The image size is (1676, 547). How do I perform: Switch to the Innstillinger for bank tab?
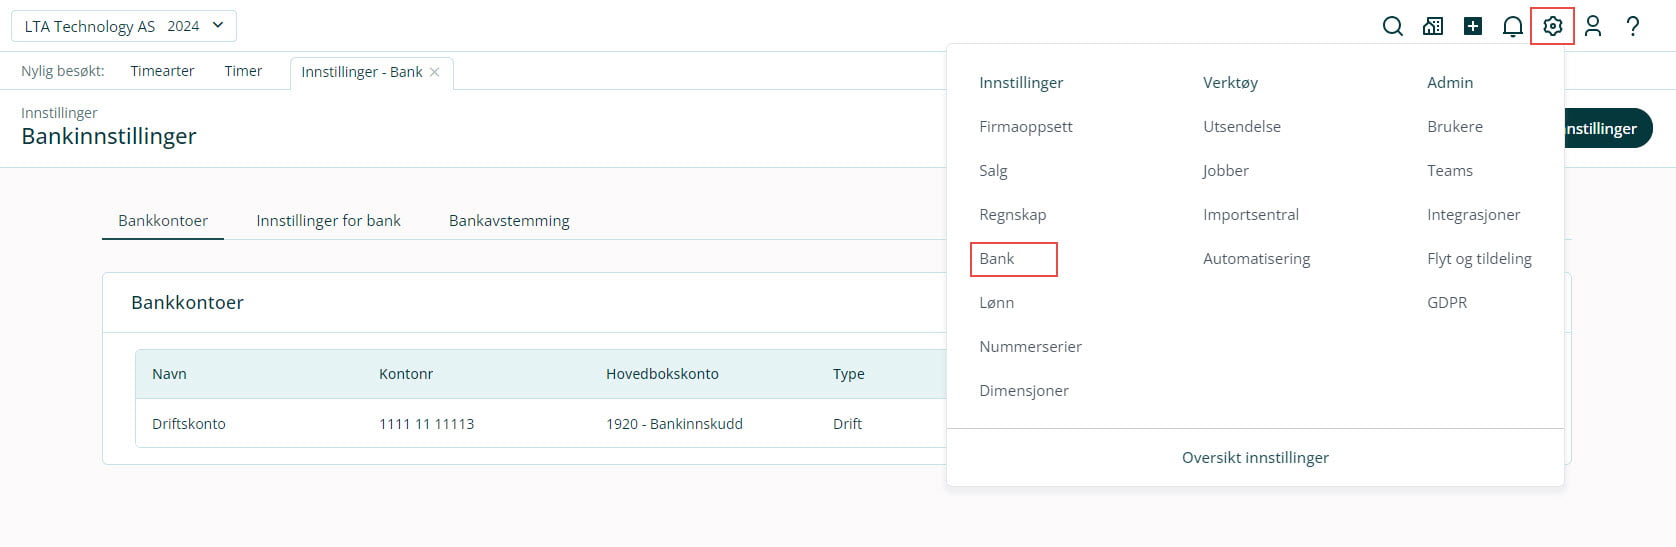(x=328, y=221)
